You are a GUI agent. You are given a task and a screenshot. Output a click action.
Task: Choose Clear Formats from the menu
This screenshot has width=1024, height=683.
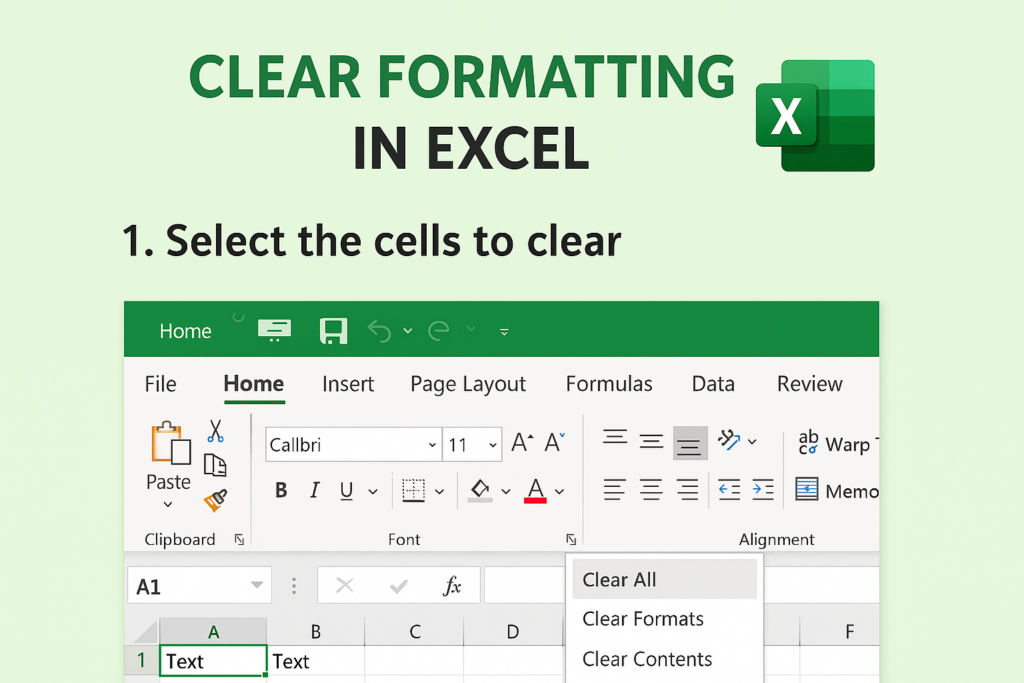643,619
